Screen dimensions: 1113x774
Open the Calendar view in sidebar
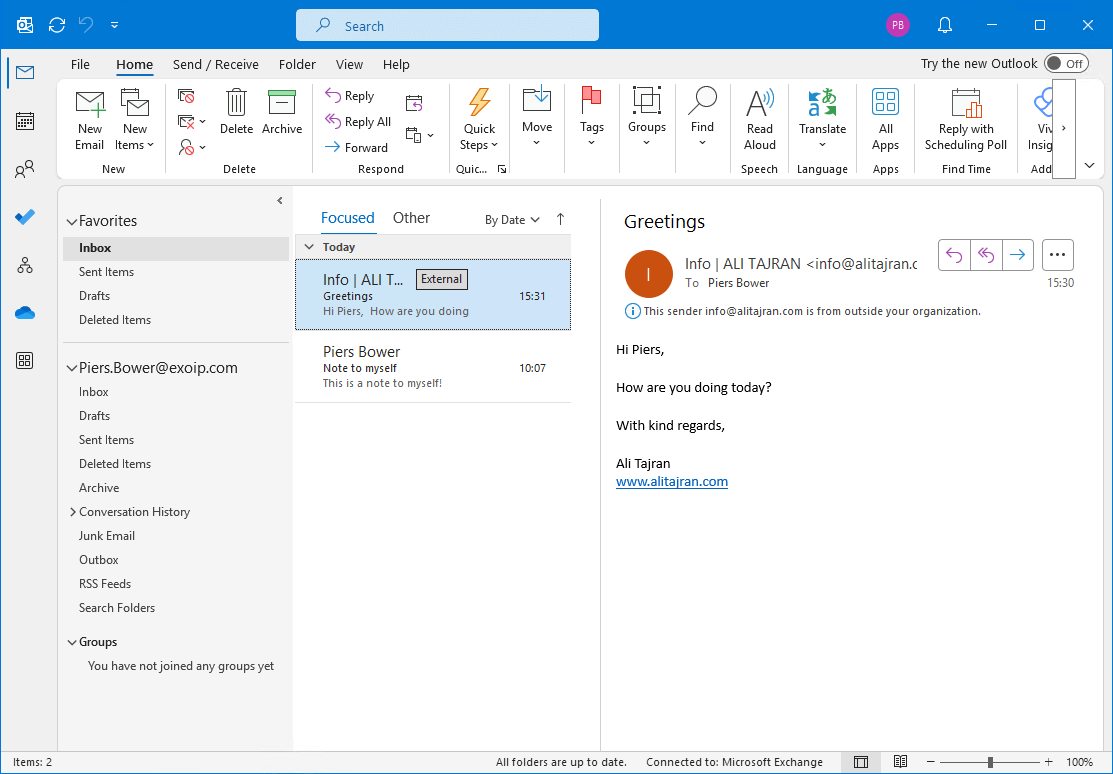25,121
